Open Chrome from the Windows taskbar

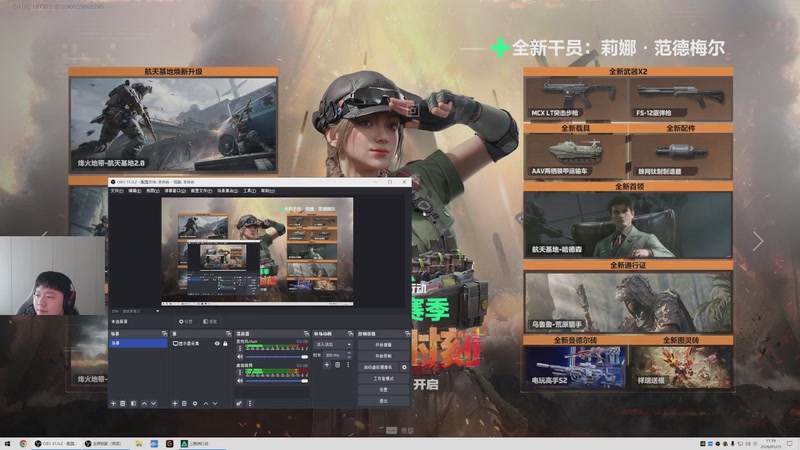[23, 444]
